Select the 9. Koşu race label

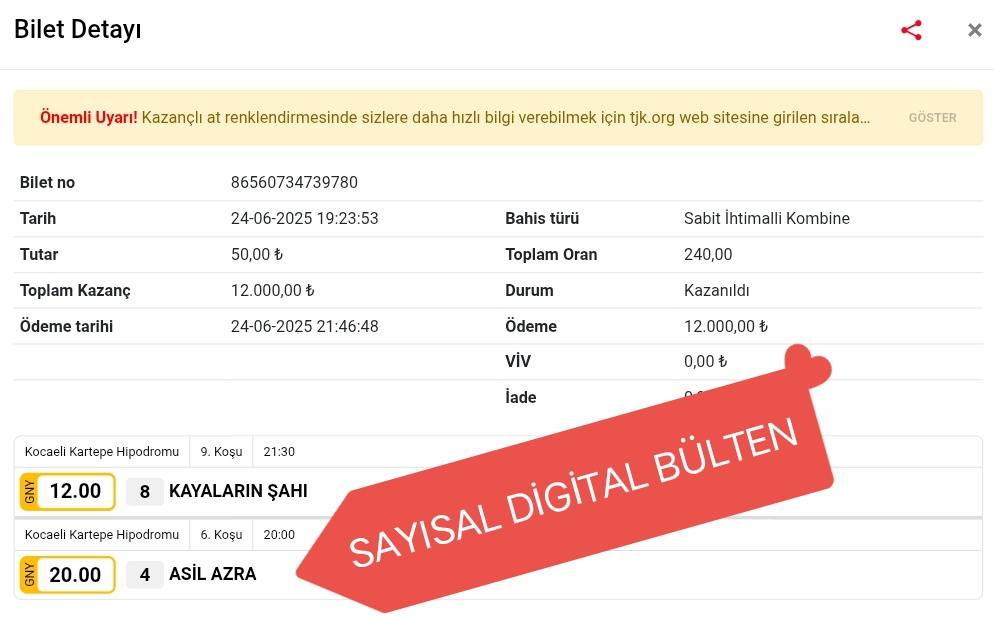coord(221,452)
